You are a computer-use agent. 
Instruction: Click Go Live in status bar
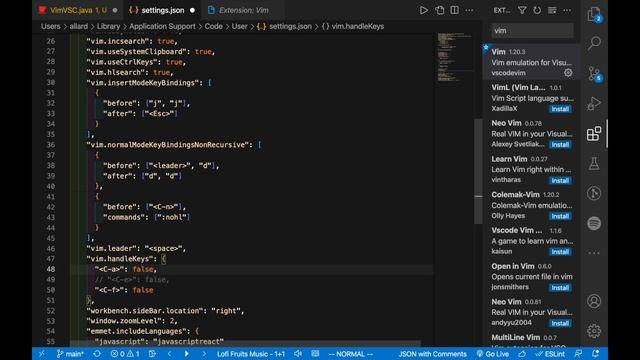coord(493,353)
